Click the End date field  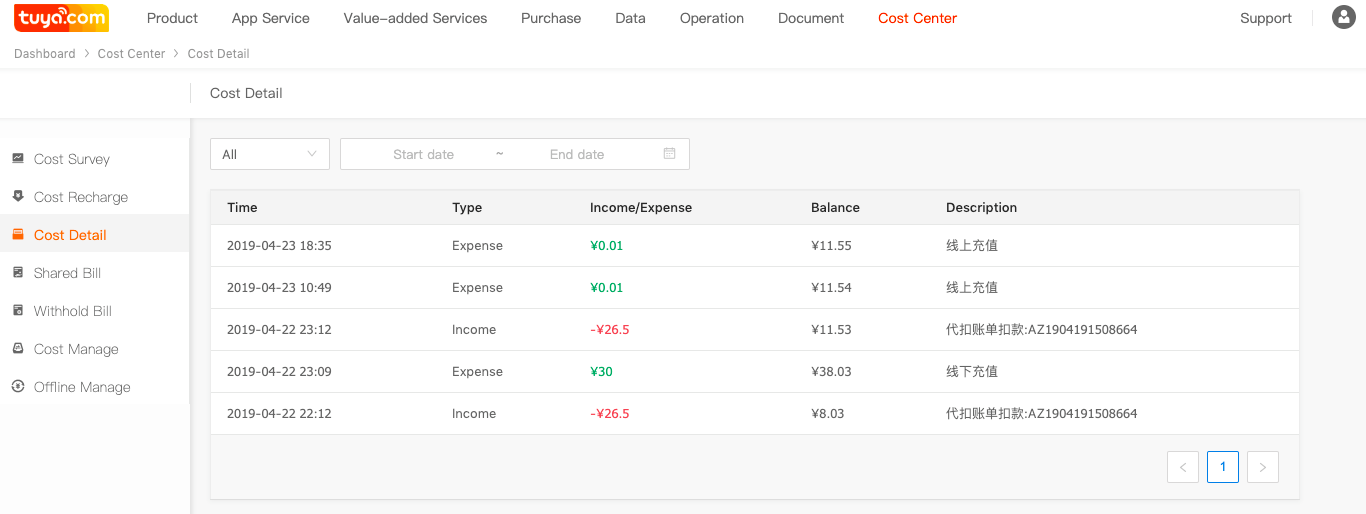coord(577,154)
